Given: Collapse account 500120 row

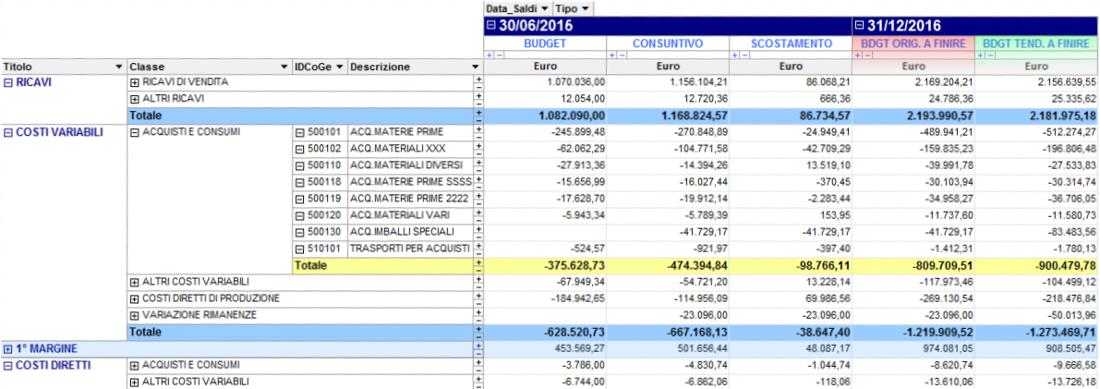Looking at the screenshot, I should point(300,216).
